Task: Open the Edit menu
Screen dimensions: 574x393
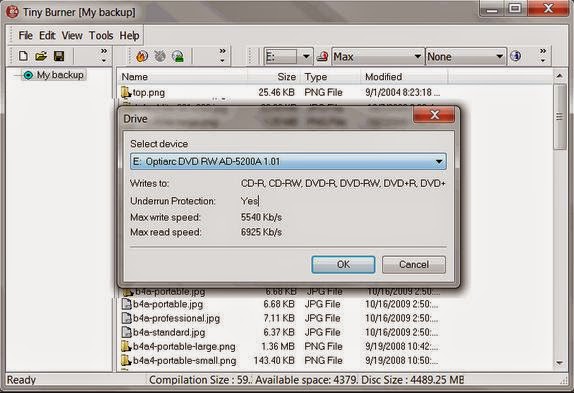Action: [x=47, y=35]
